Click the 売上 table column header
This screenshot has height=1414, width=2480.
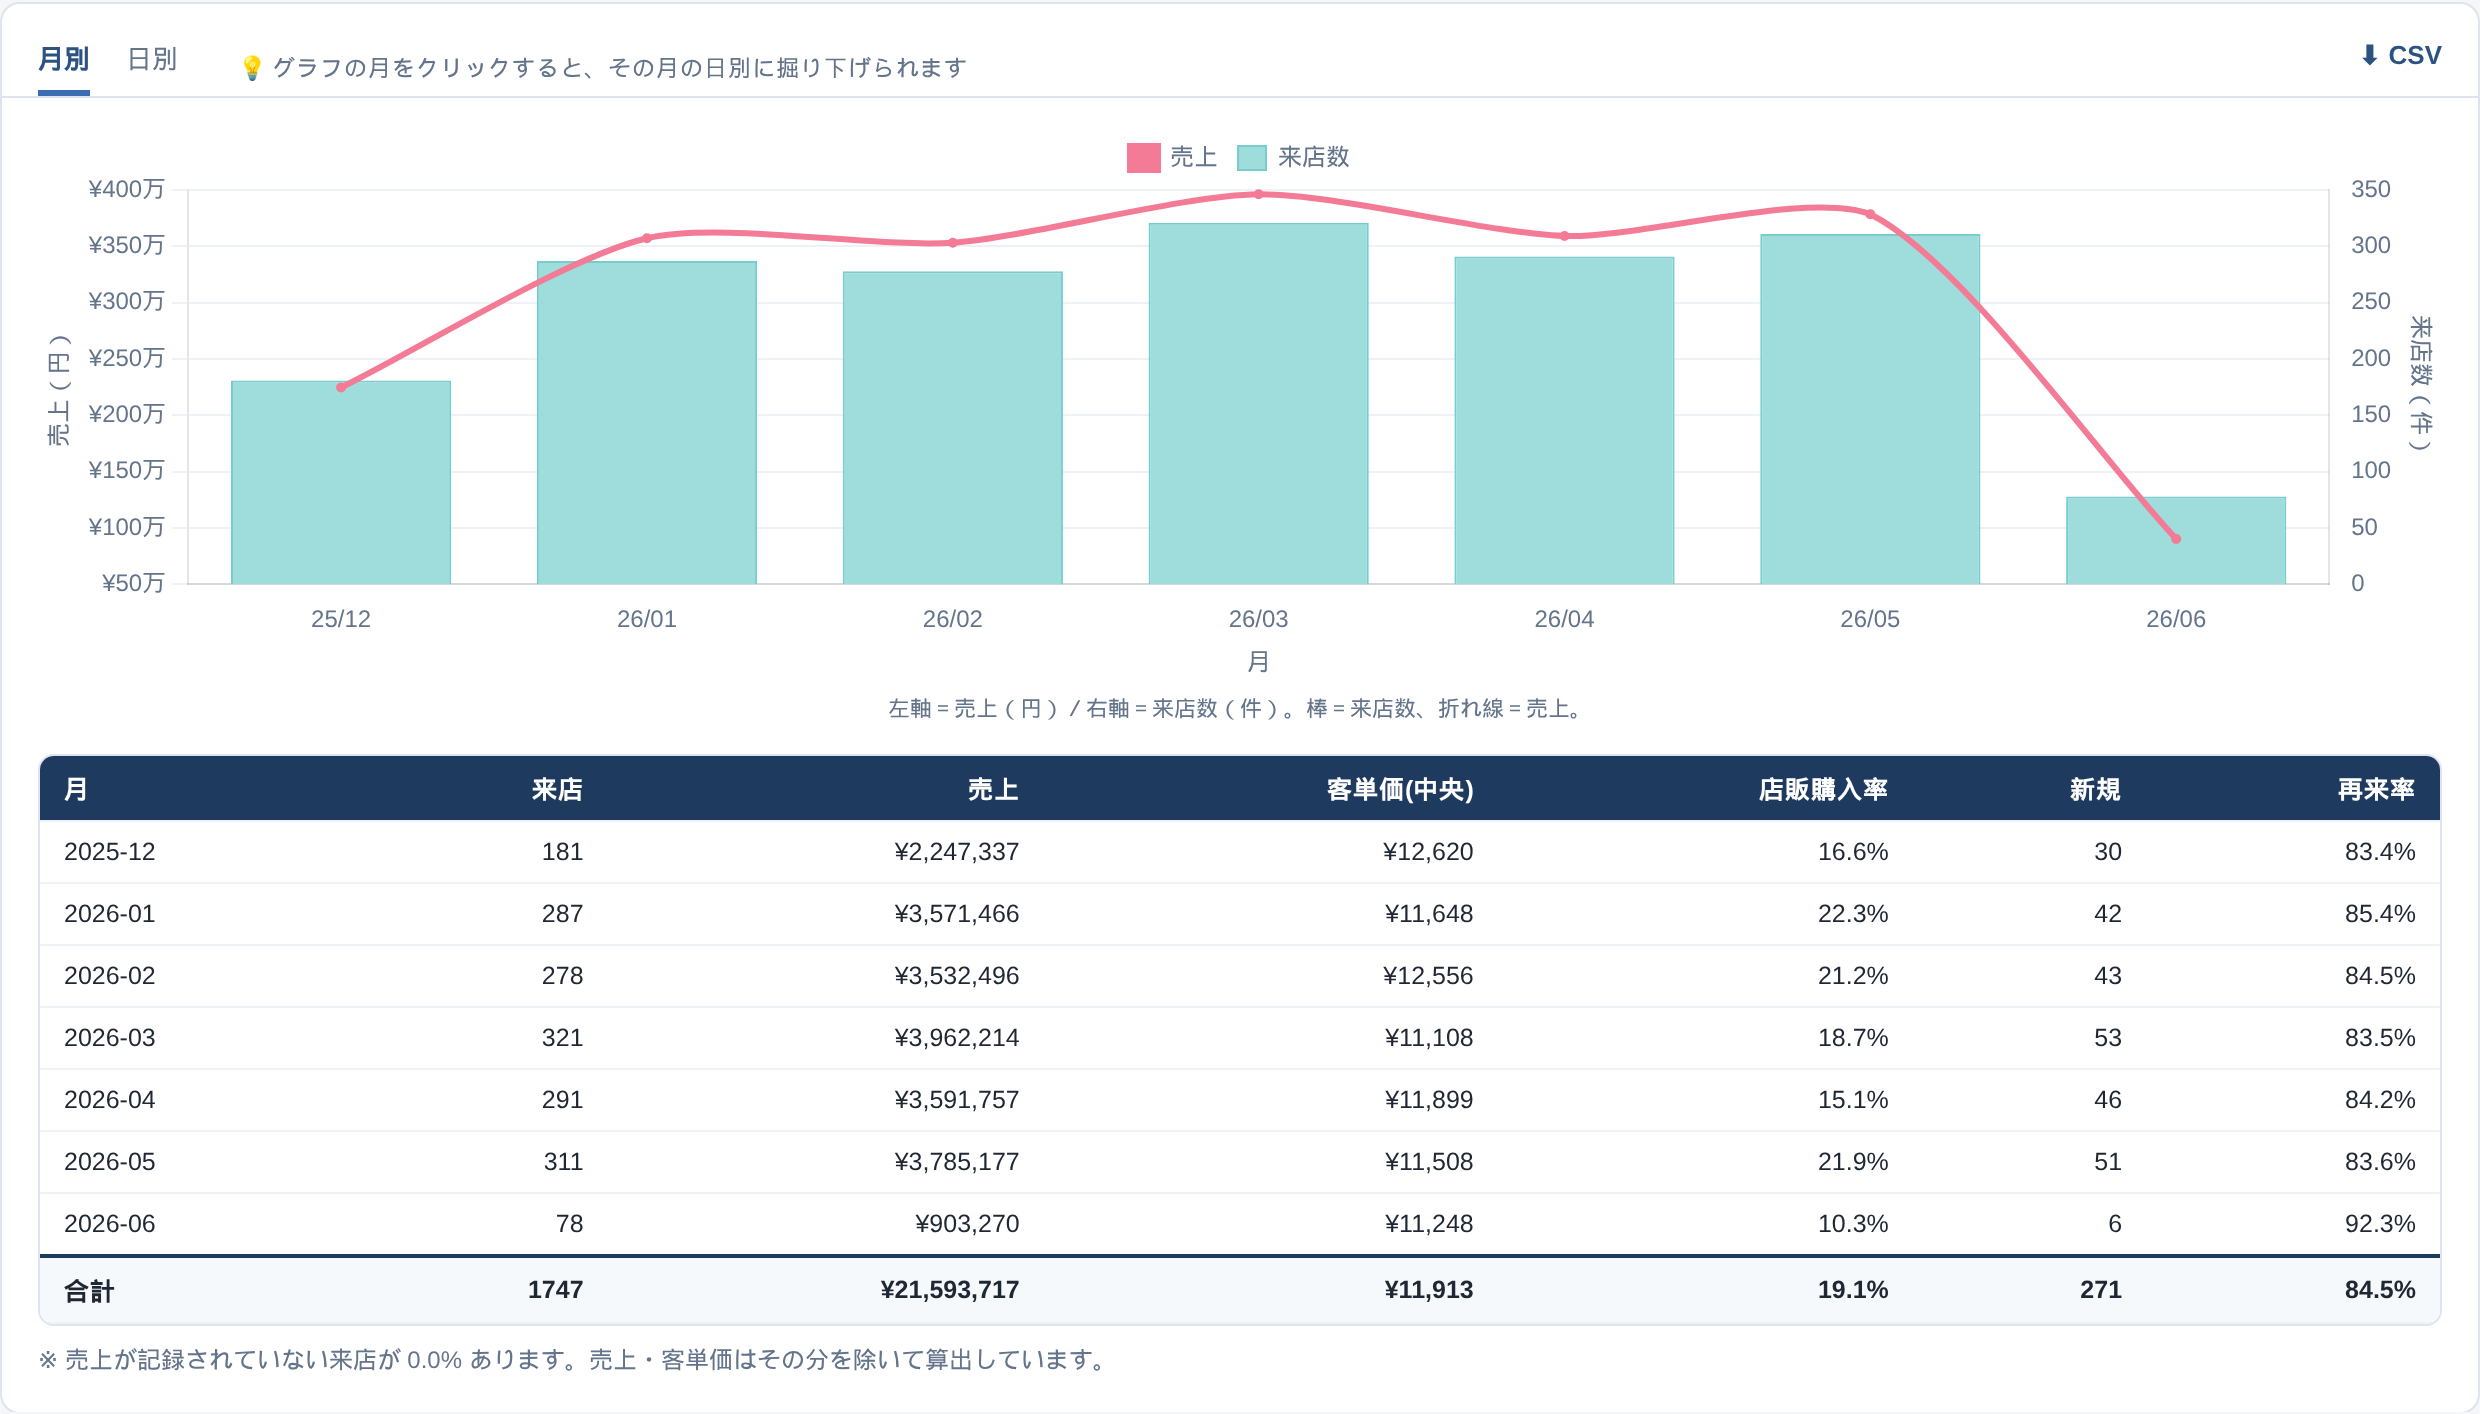(x=993, y=789)
